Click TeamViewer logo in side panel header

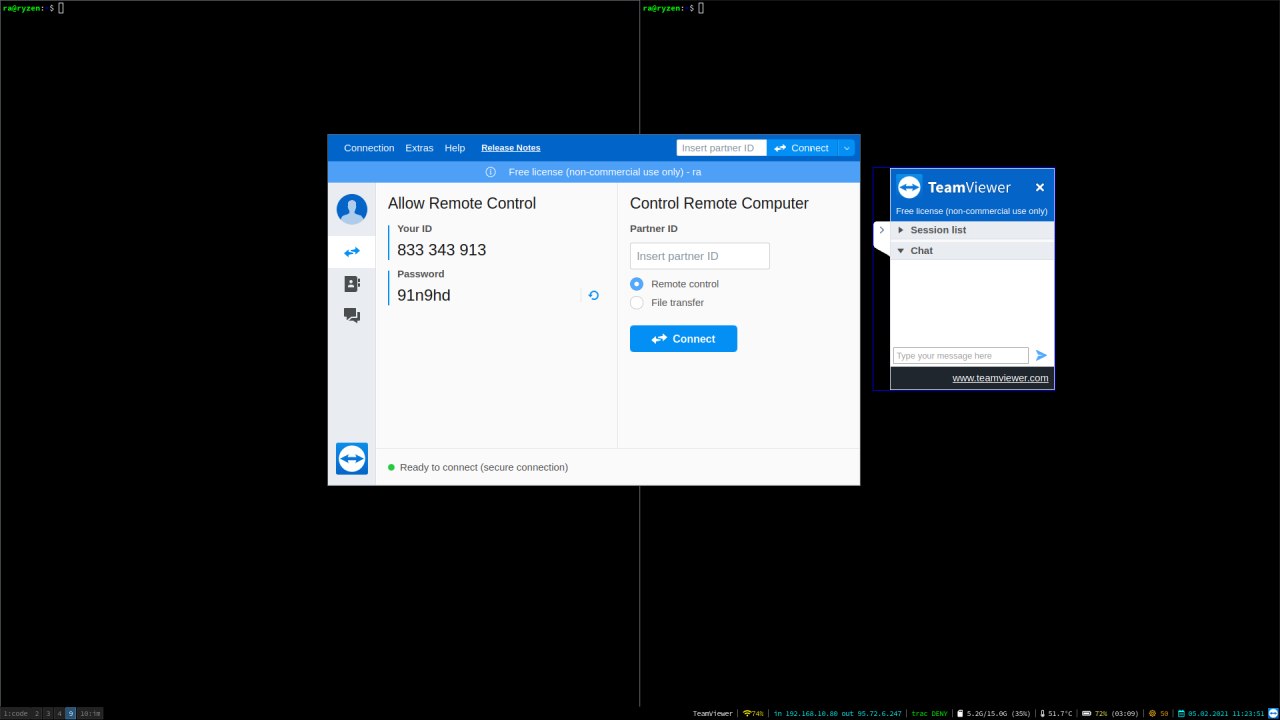[x=909, y=187]
